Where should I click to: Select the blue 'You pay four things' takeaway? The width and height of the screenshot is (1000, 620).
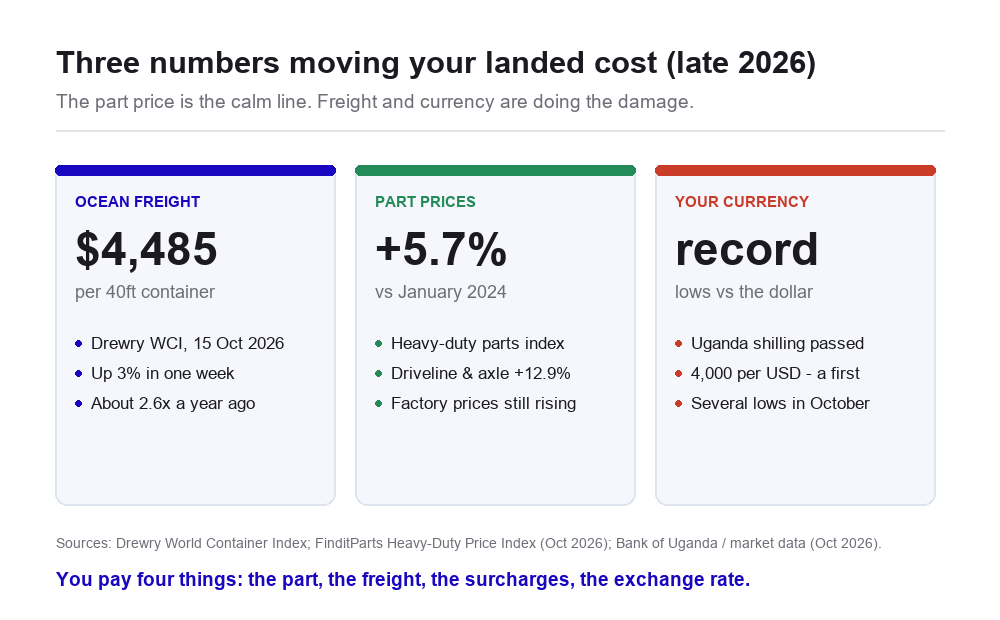(402, 579)
